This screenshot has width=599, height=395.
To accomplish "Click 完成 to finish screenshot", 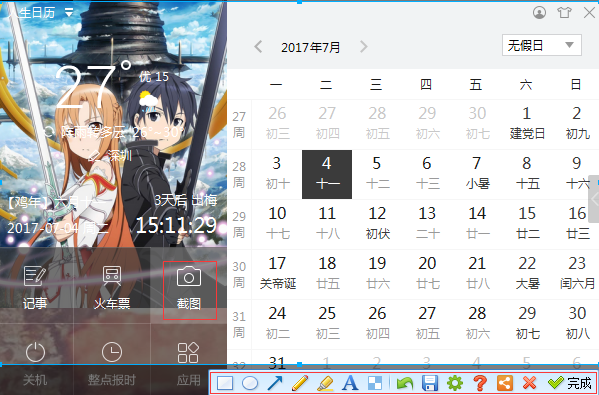I will pyautogui.click(x=569, y=383).
